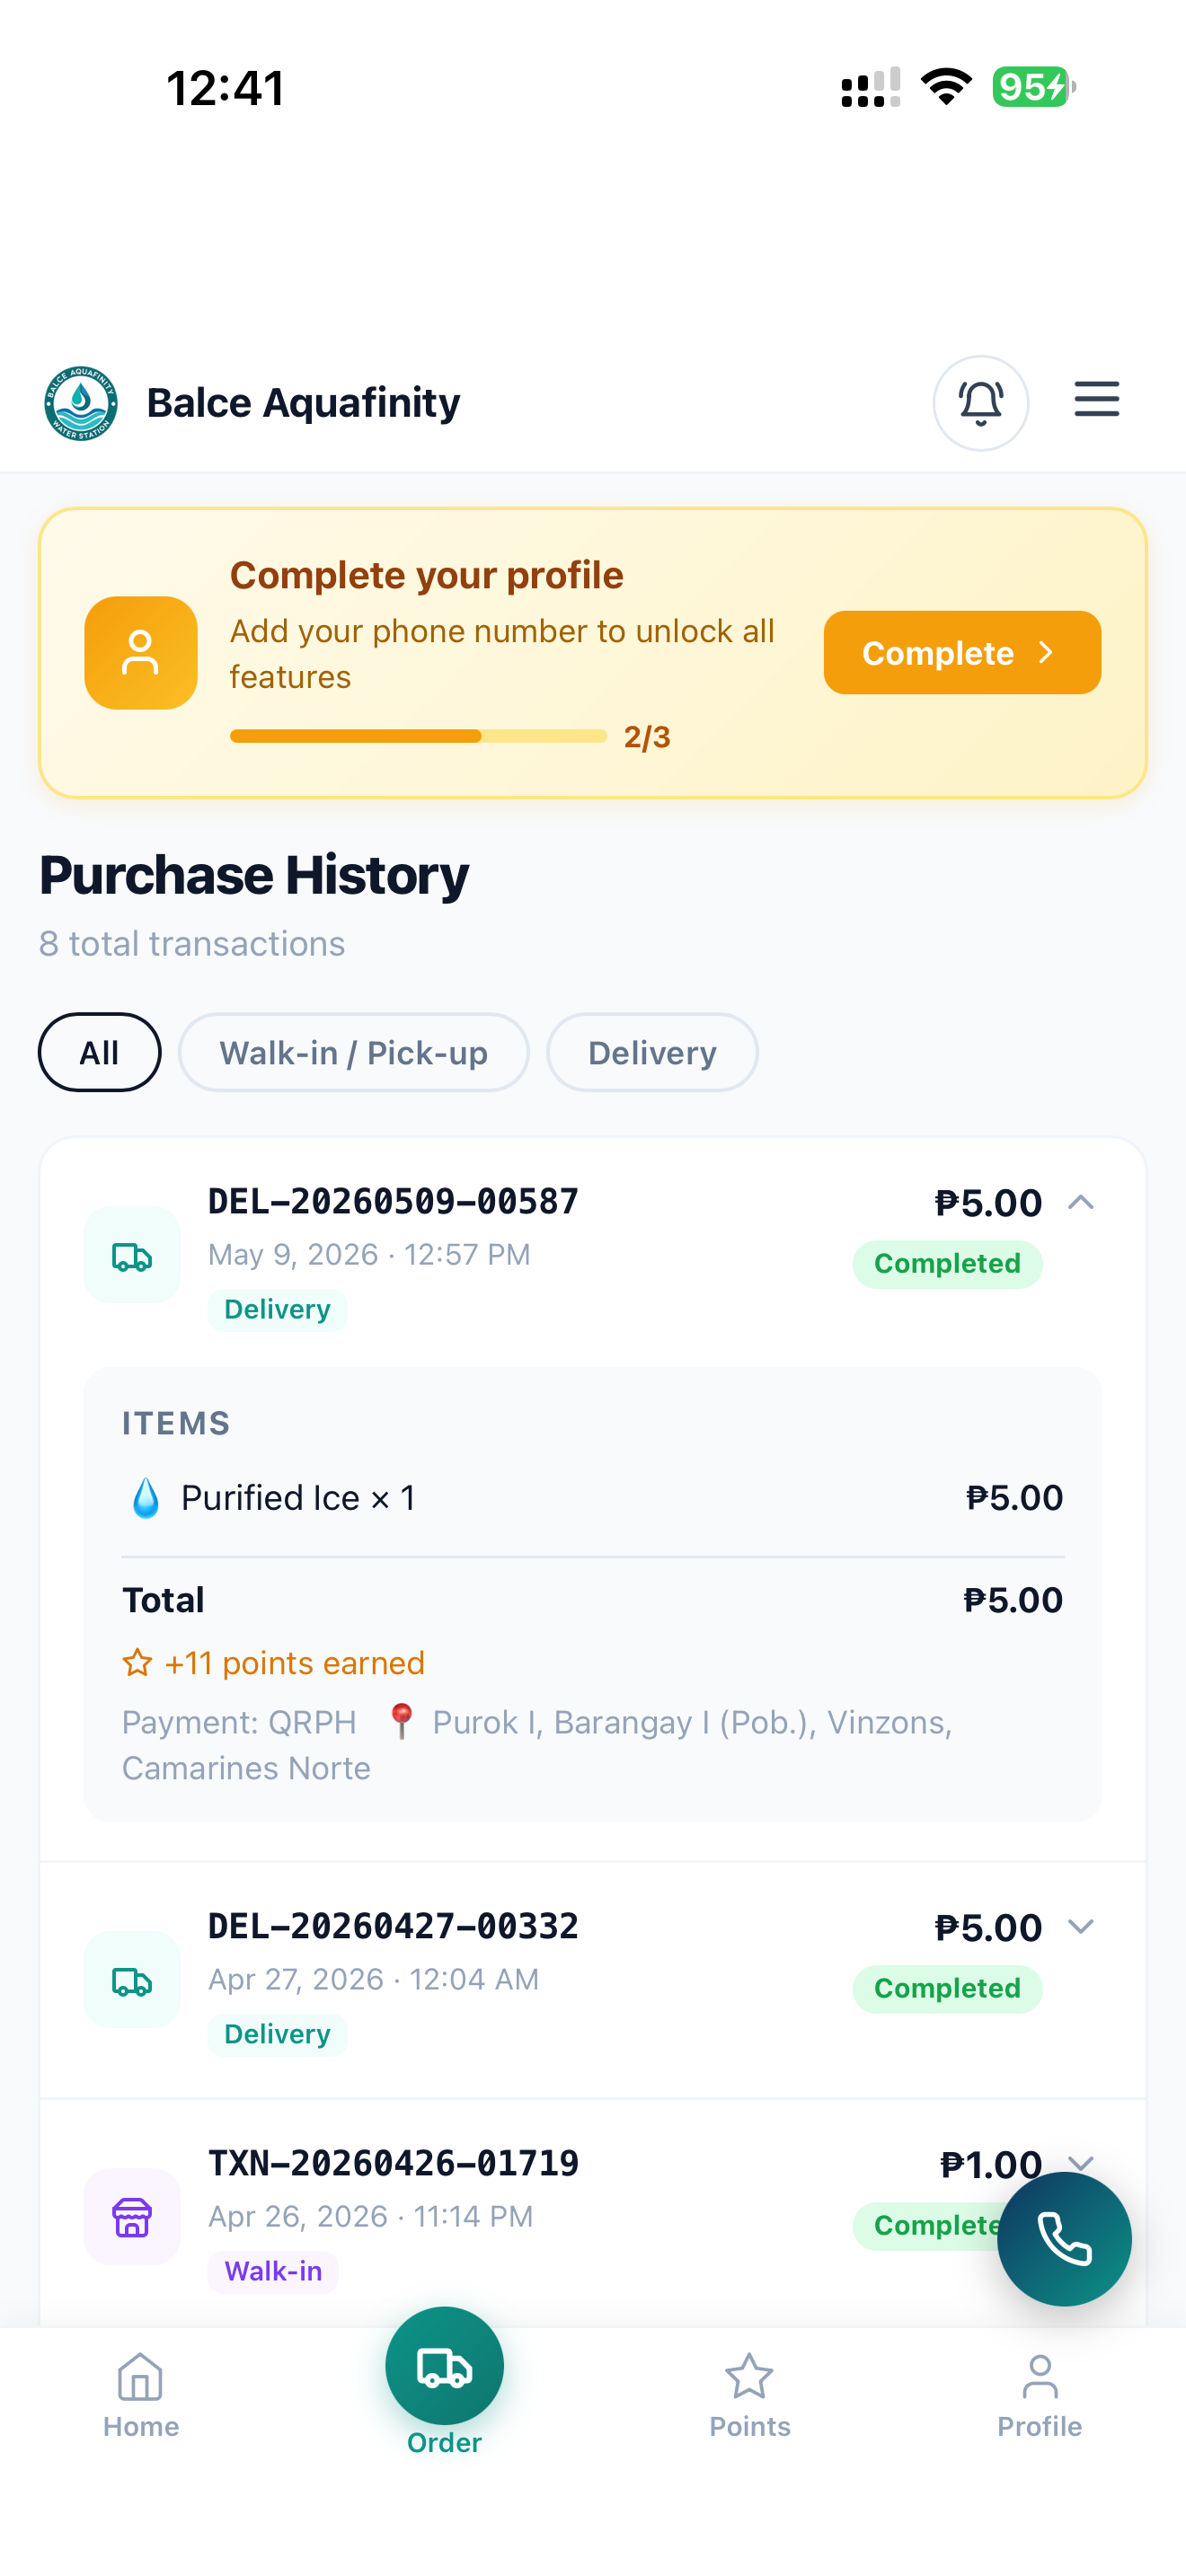The height and width of the screenshot is (2576, 1186).
Task: Tap store icon for TXN-20260426-01719
Action: (x=132, y=2216)
